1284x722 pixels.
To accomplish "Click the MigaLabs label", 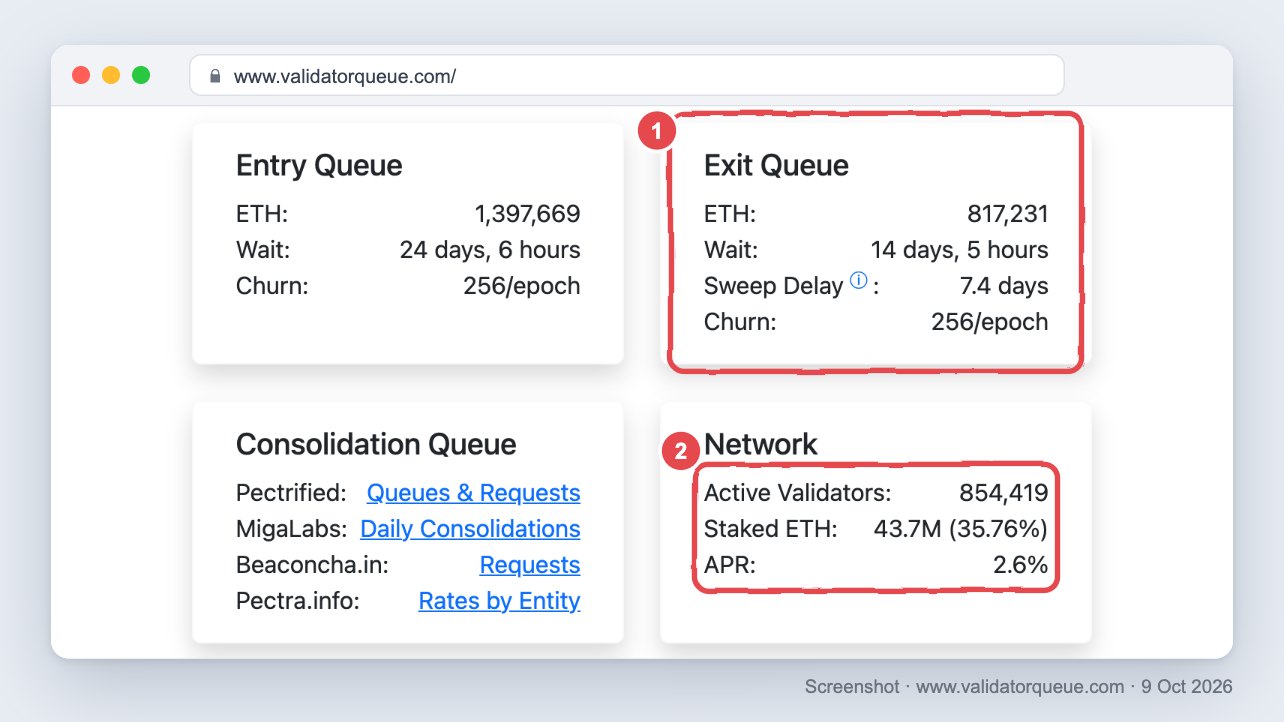I will 292,529.
